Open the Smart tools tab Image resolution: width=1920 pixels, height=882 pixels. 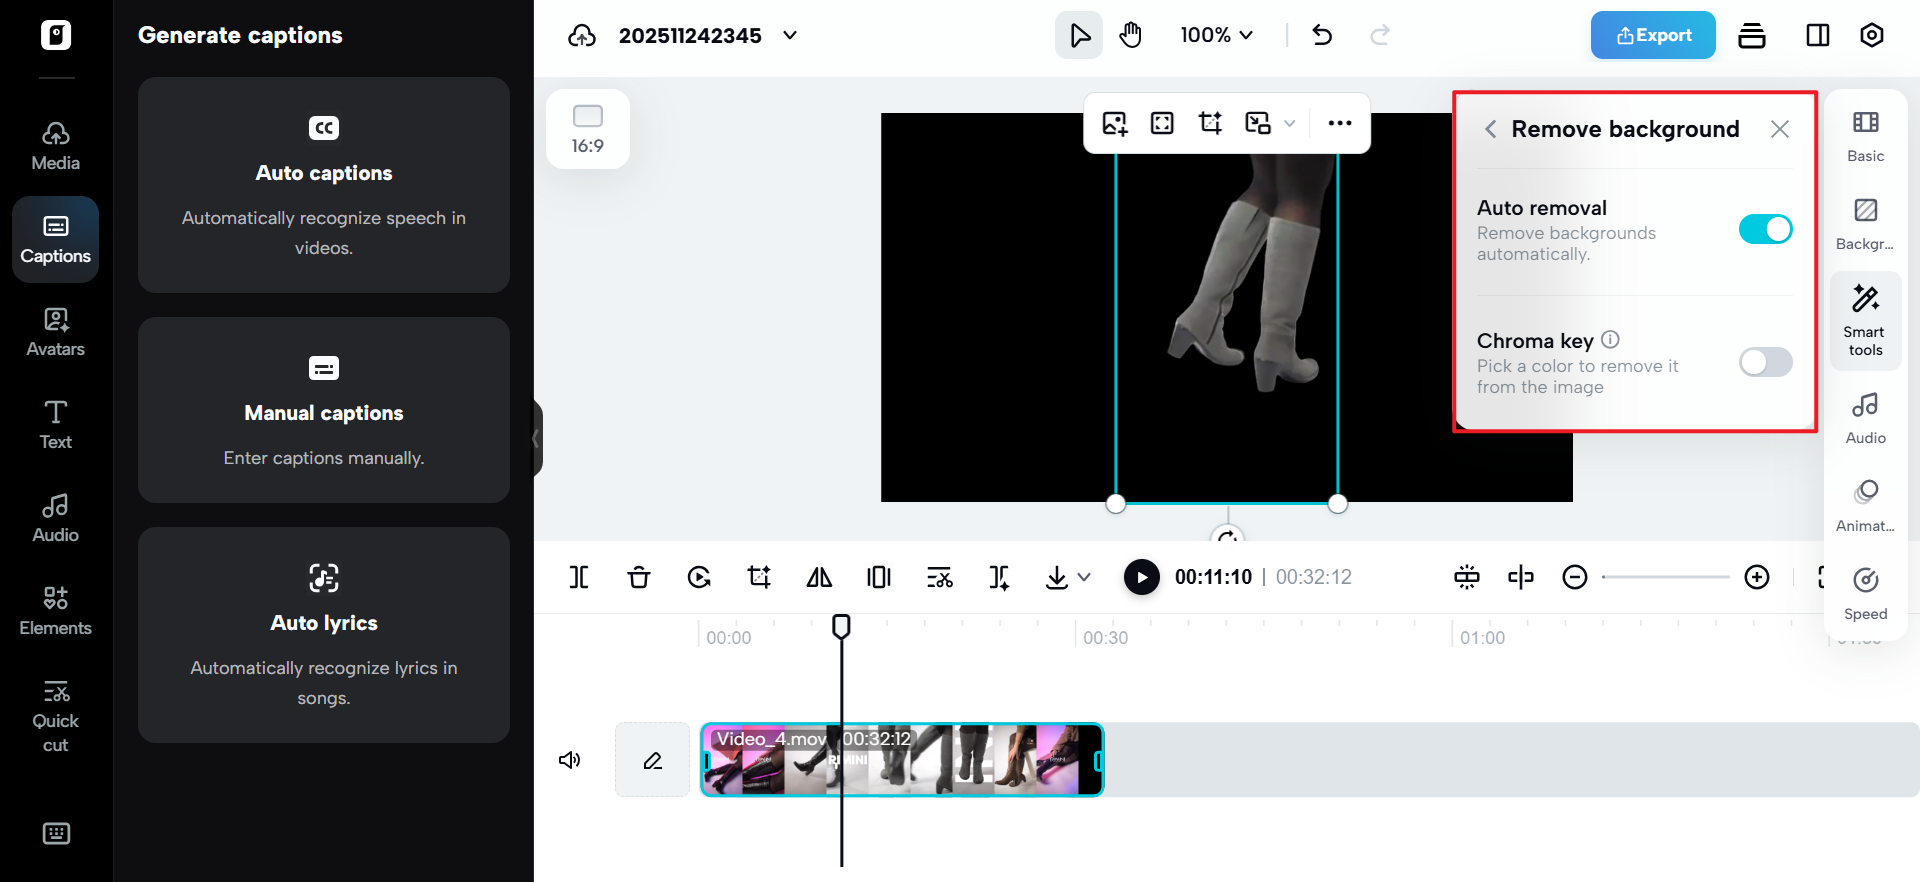pos(1866,321)
